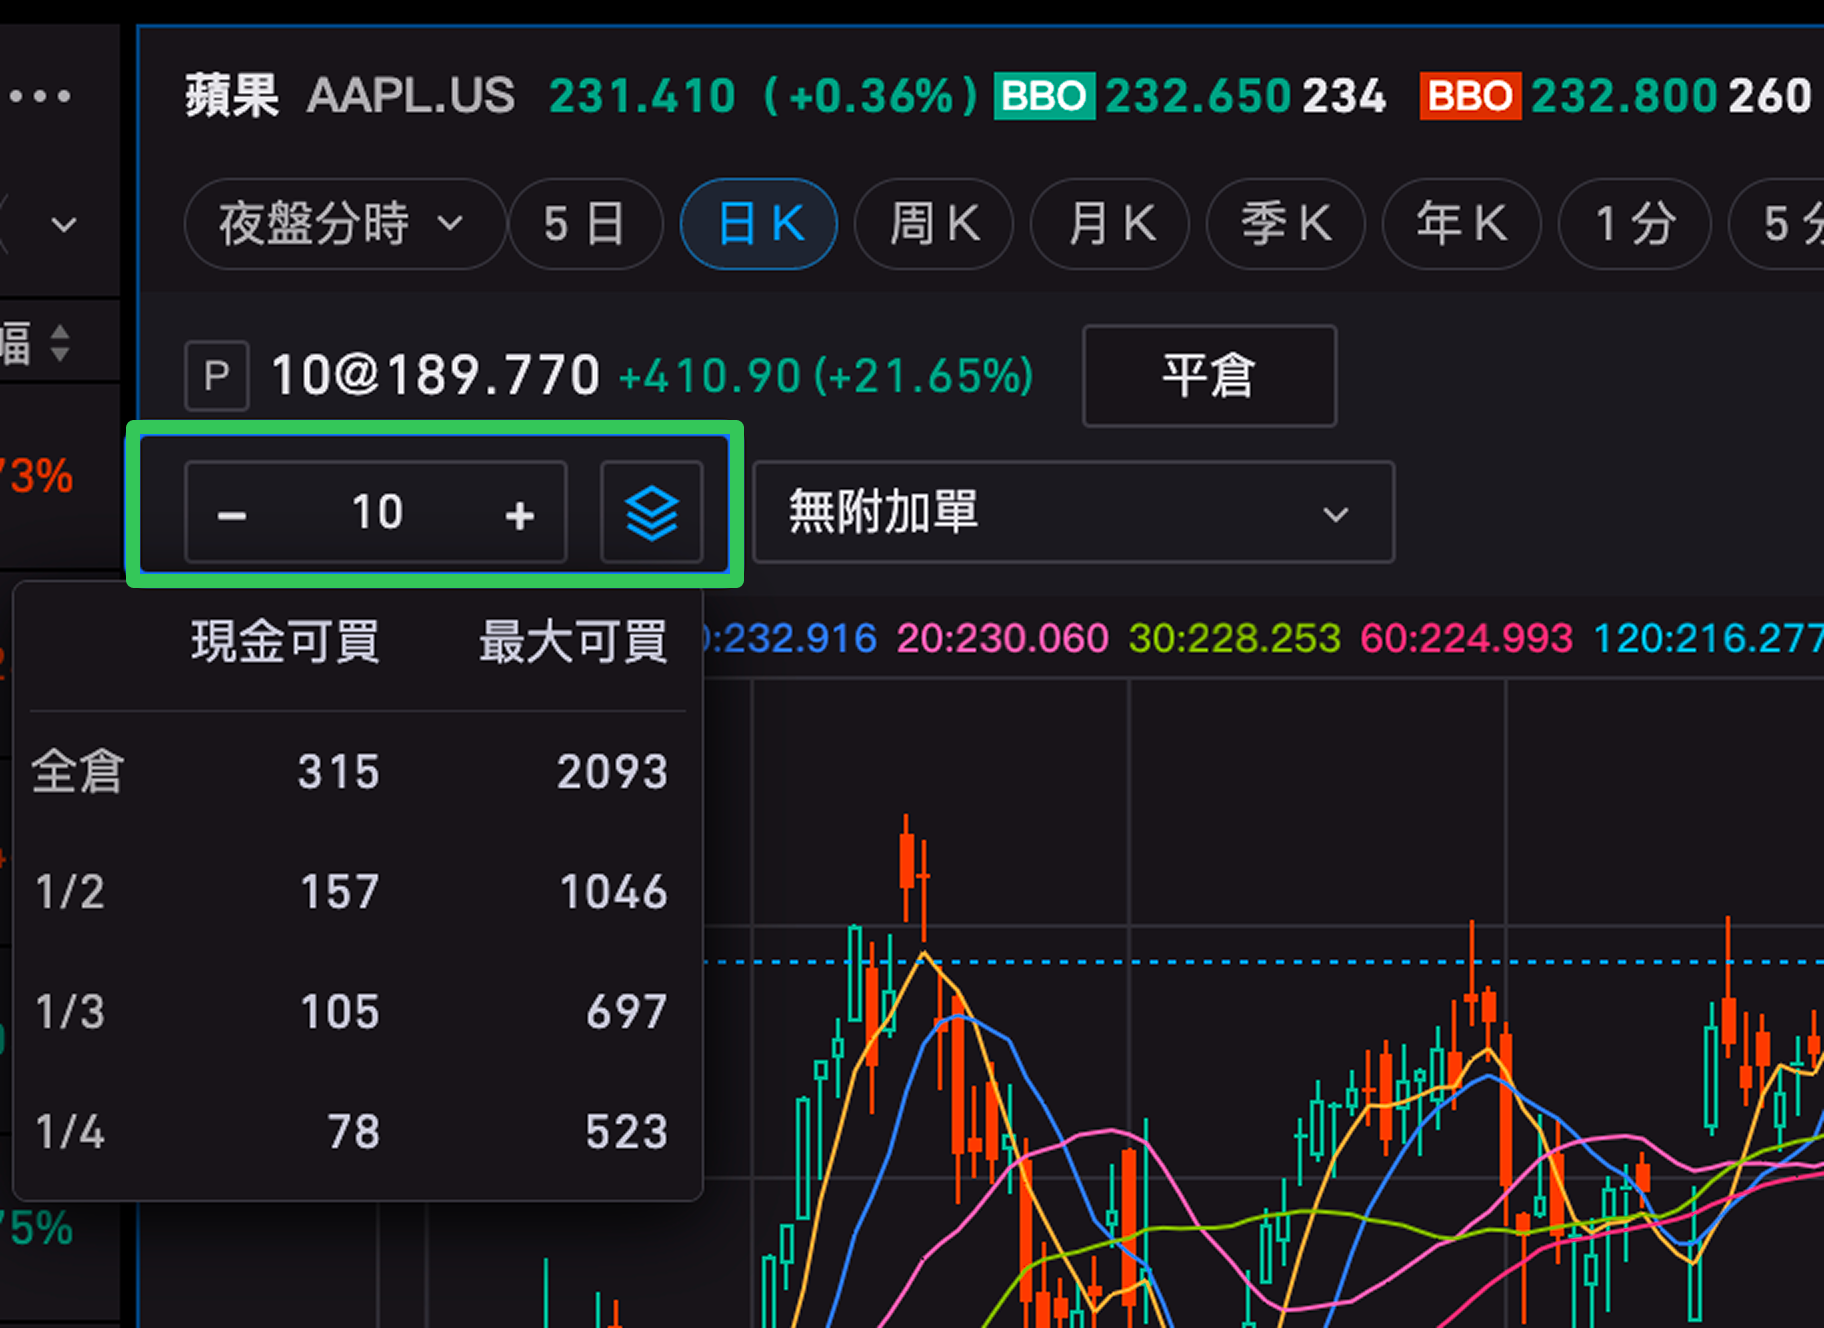This screenshot has width=1824, height=1328.
Task: Select the 周K chart period
Action: click(934, 224)
